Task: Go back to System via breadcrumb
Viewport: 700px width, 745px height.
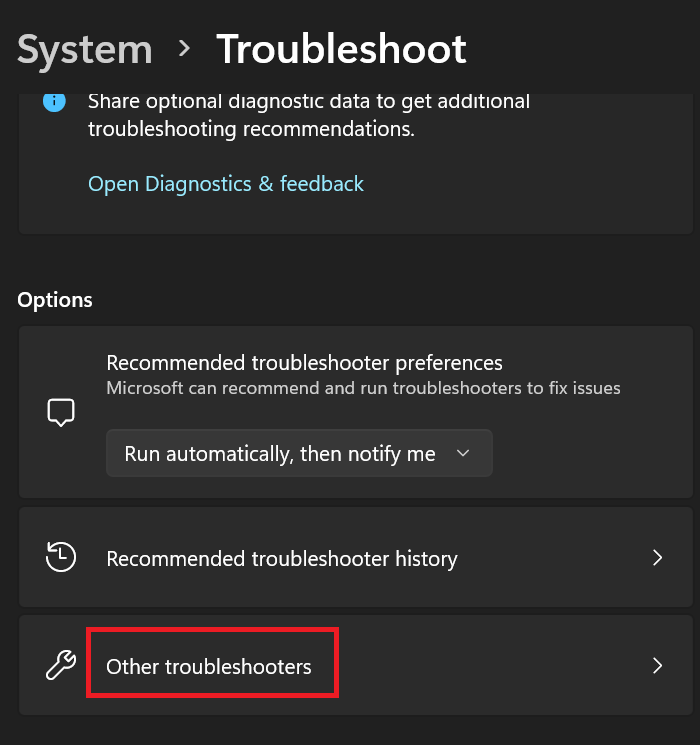Action: [85, 49]
